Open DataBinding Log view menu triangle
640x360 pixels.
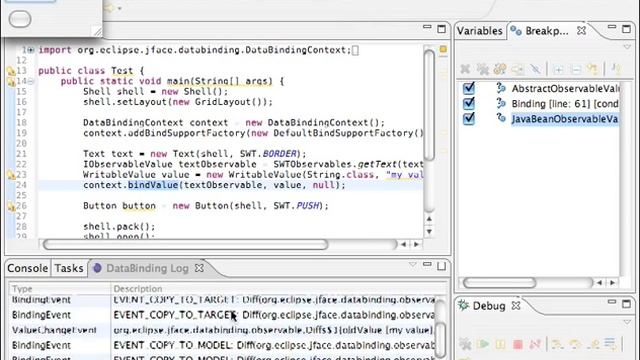(413, 265)
